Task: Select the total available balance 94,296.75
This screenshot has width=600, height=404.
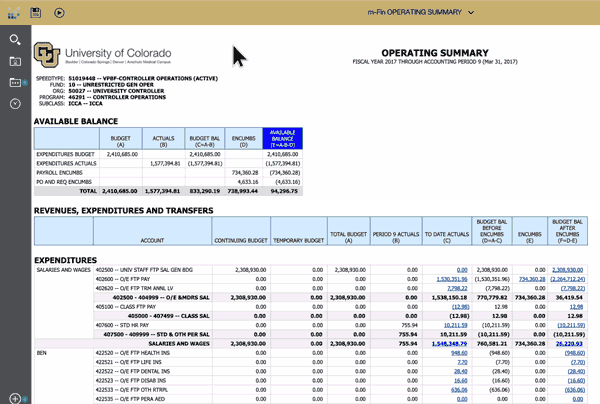Action: (x=284, y=191)
